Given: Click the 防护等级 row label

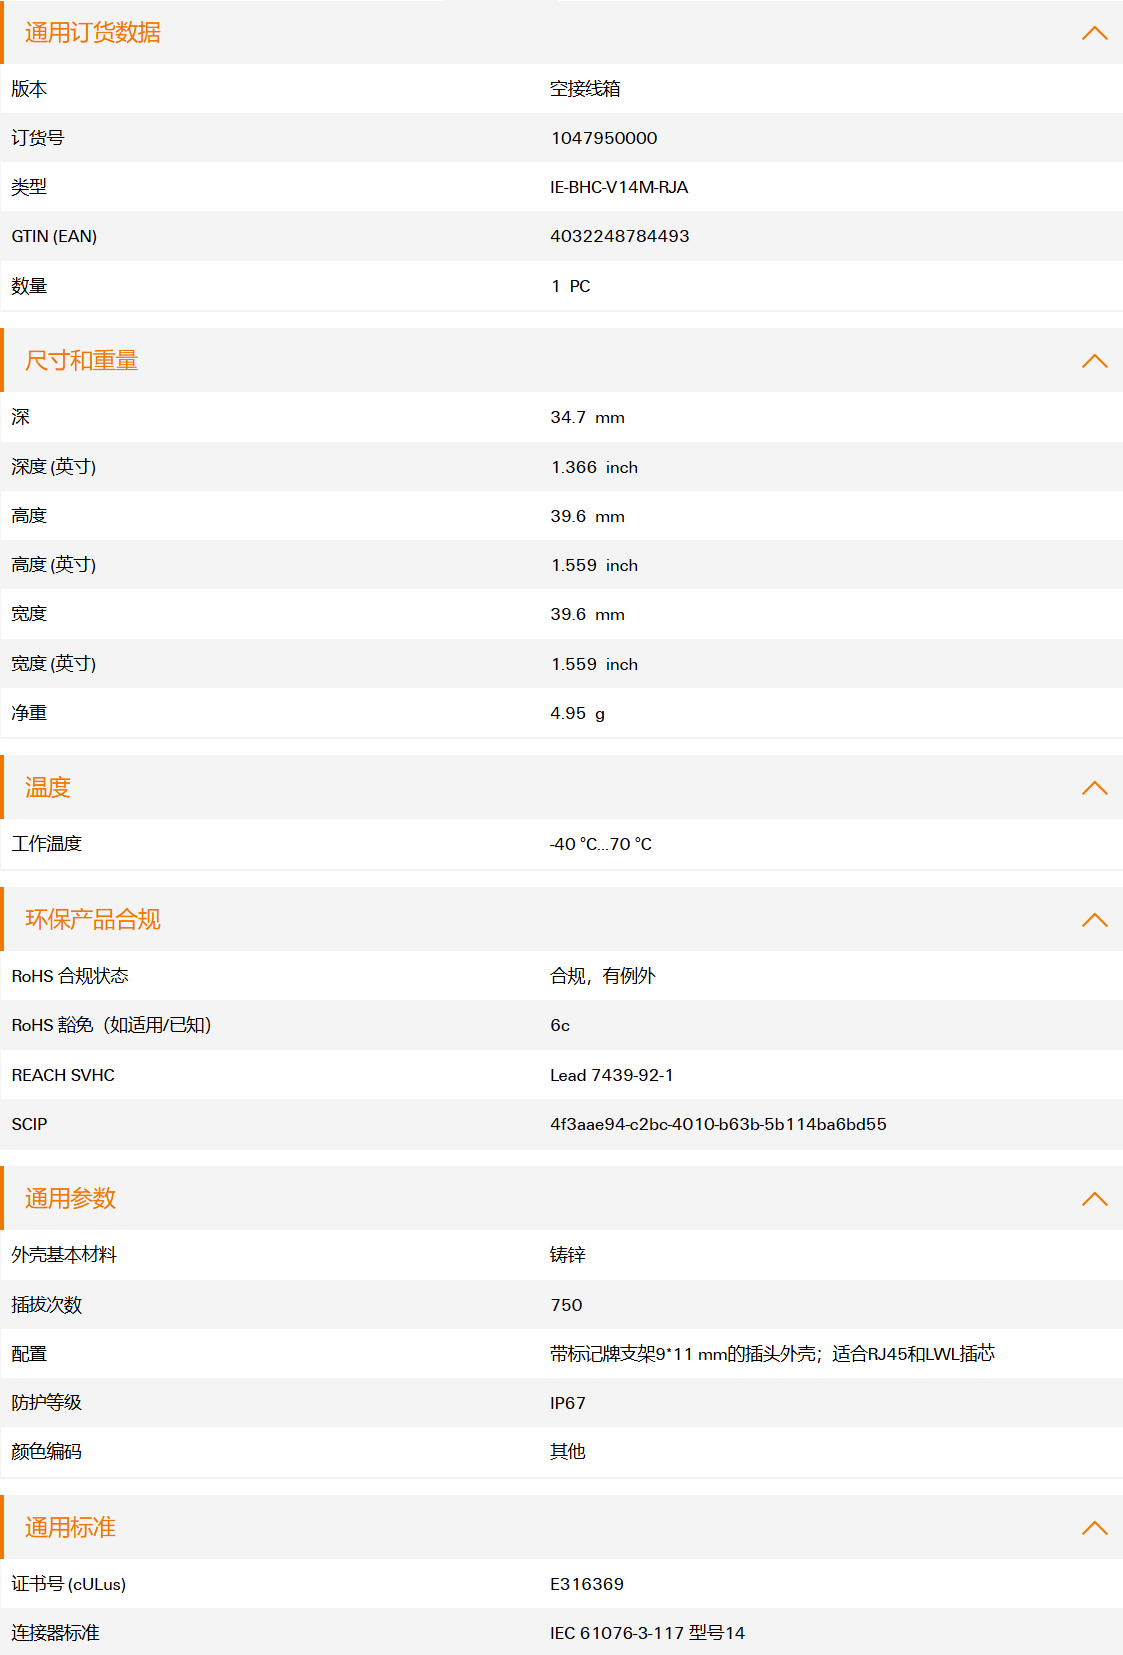Looking at the screenshot, I should point(47,1403).
